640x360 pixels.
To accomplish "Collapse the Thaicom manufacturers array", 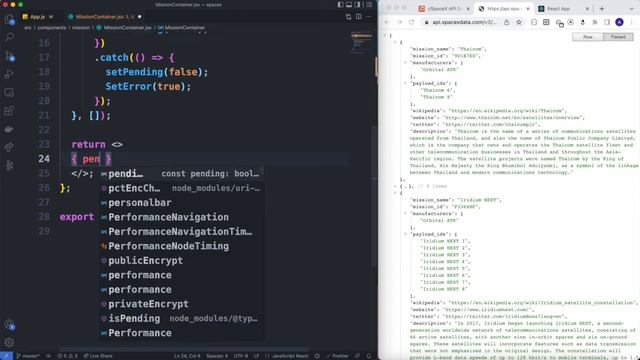I will click(x=405, y=63).
